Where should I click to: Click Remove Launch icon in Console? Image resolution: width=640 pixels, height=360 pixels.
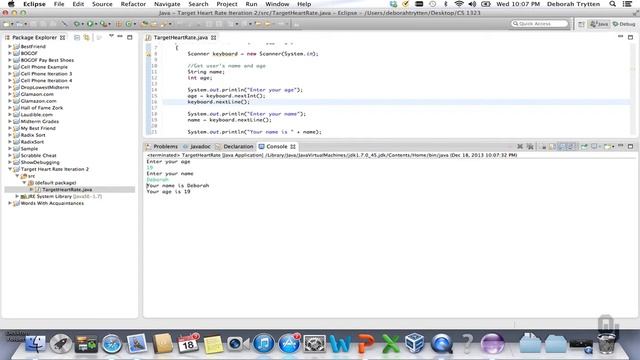click(x=520, y=147)
